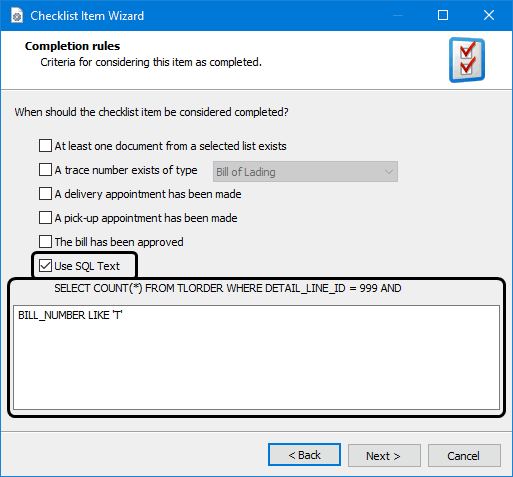Click the checklist clipboard icon in header
Viewport: 513px width, 477px height.
click(467, 60)
